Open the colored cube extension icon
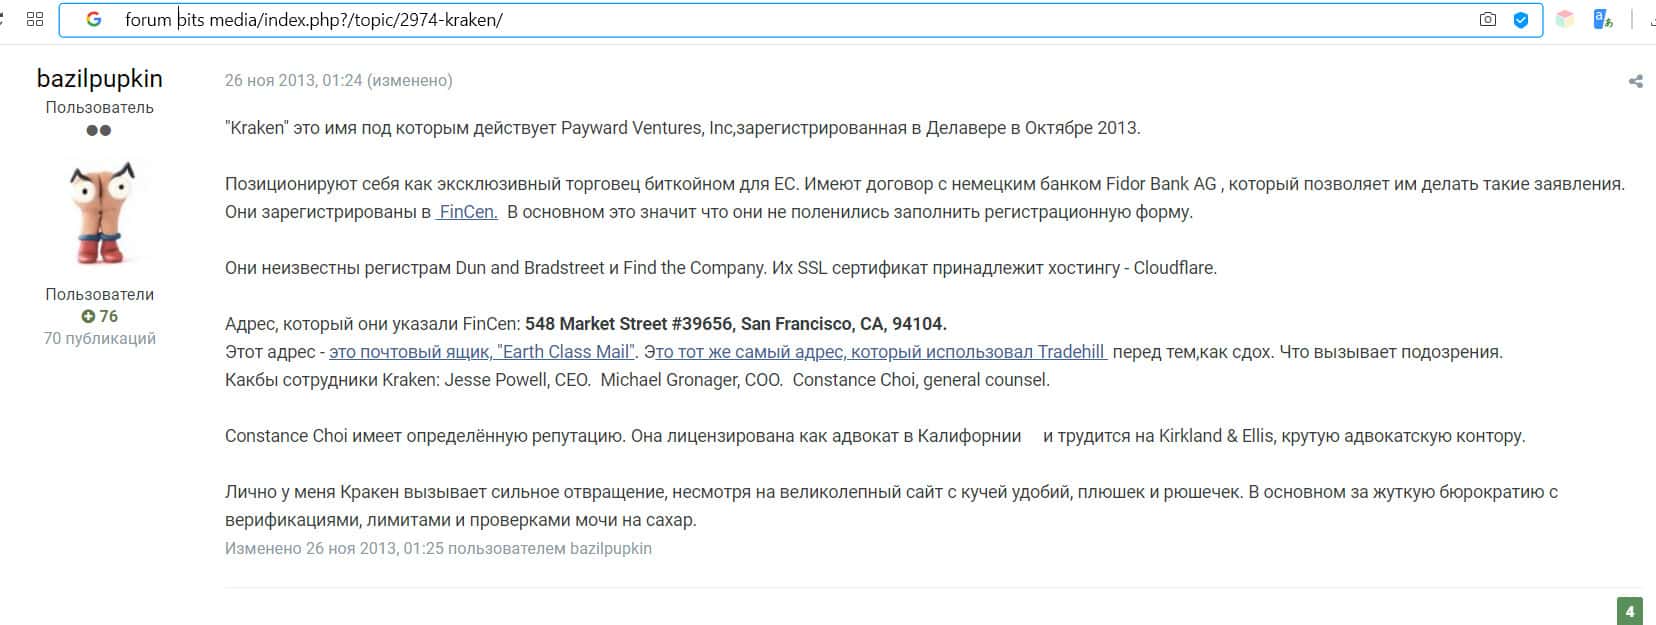This screenshot has height=625, width=1656. point(1565,19)
